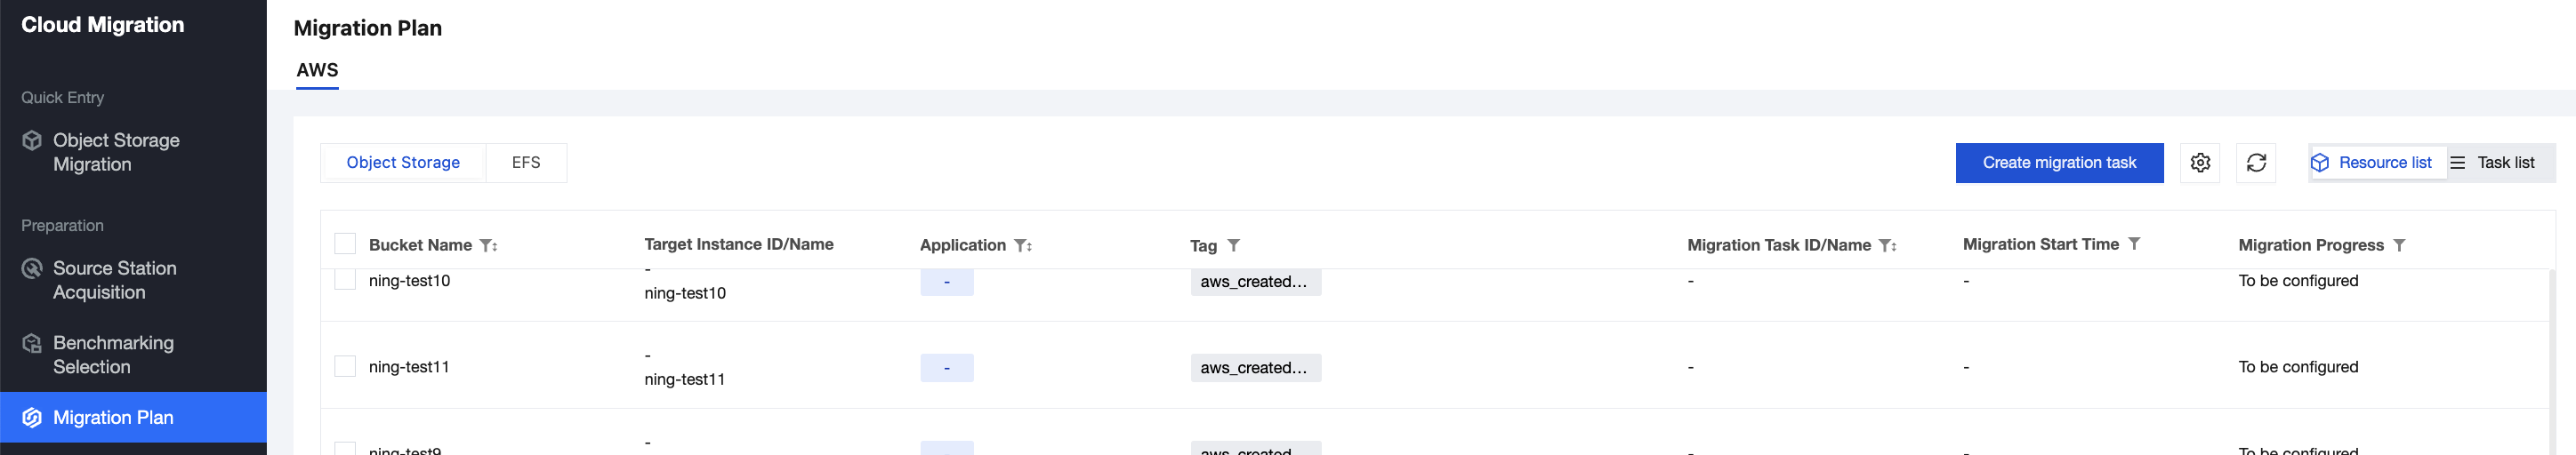Toggle the select-all header checkbox
This screenshot has height=455, width=2576.
pyautogui.click(x=345, y=244)
